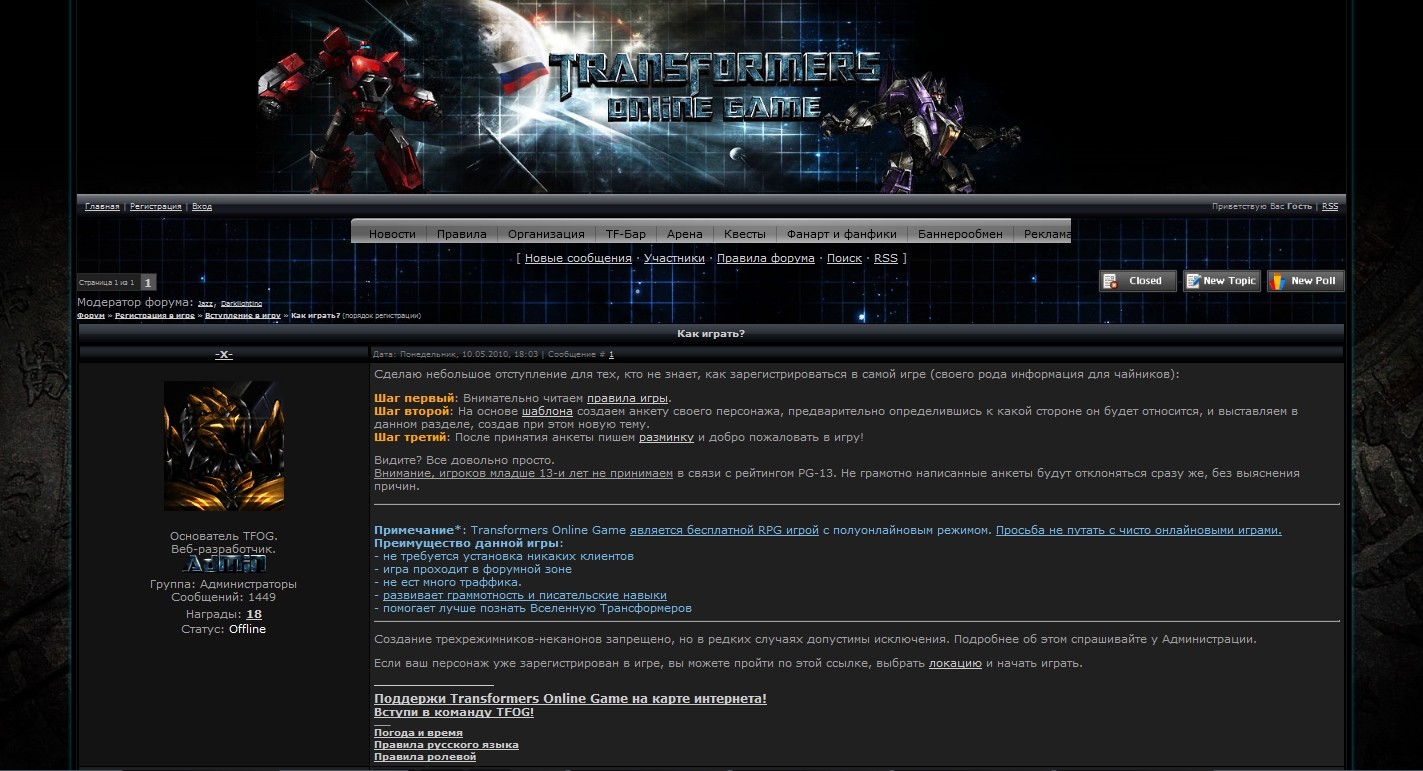This screenshot has height=771, width=1423.
Task: Start a poll using New Poll button
Action: point(1305,281)
